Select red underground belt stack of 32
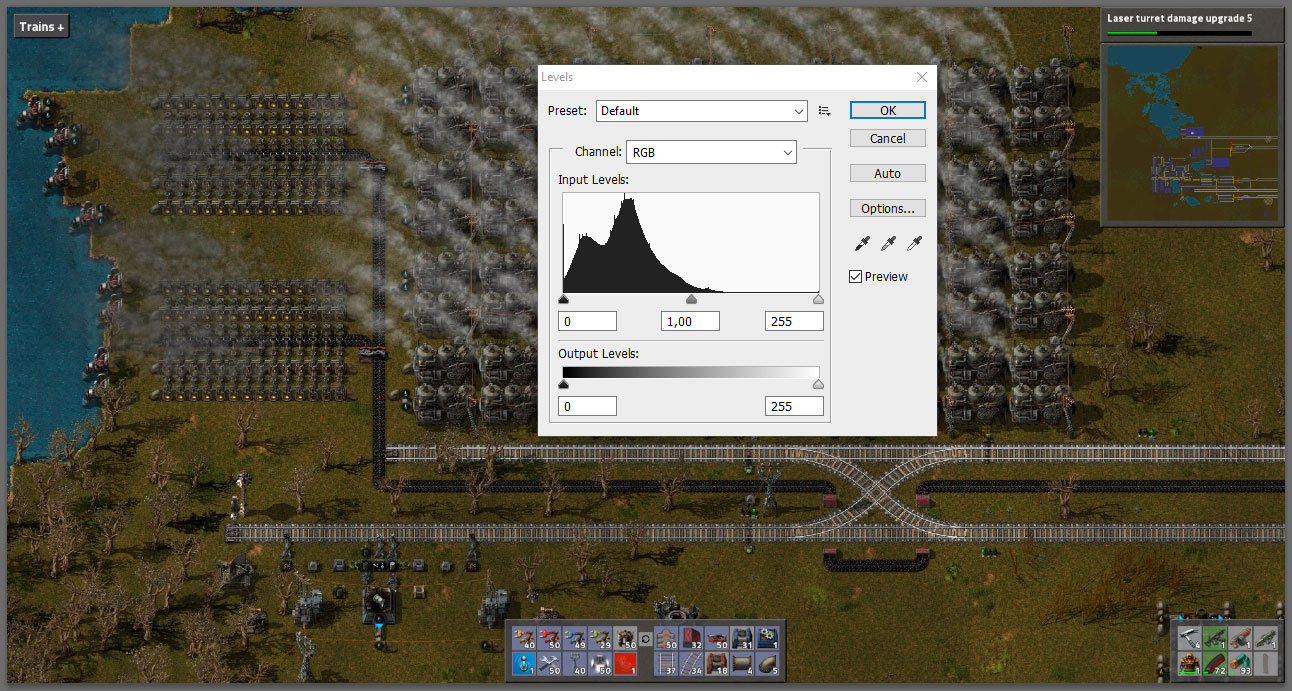 691,637
